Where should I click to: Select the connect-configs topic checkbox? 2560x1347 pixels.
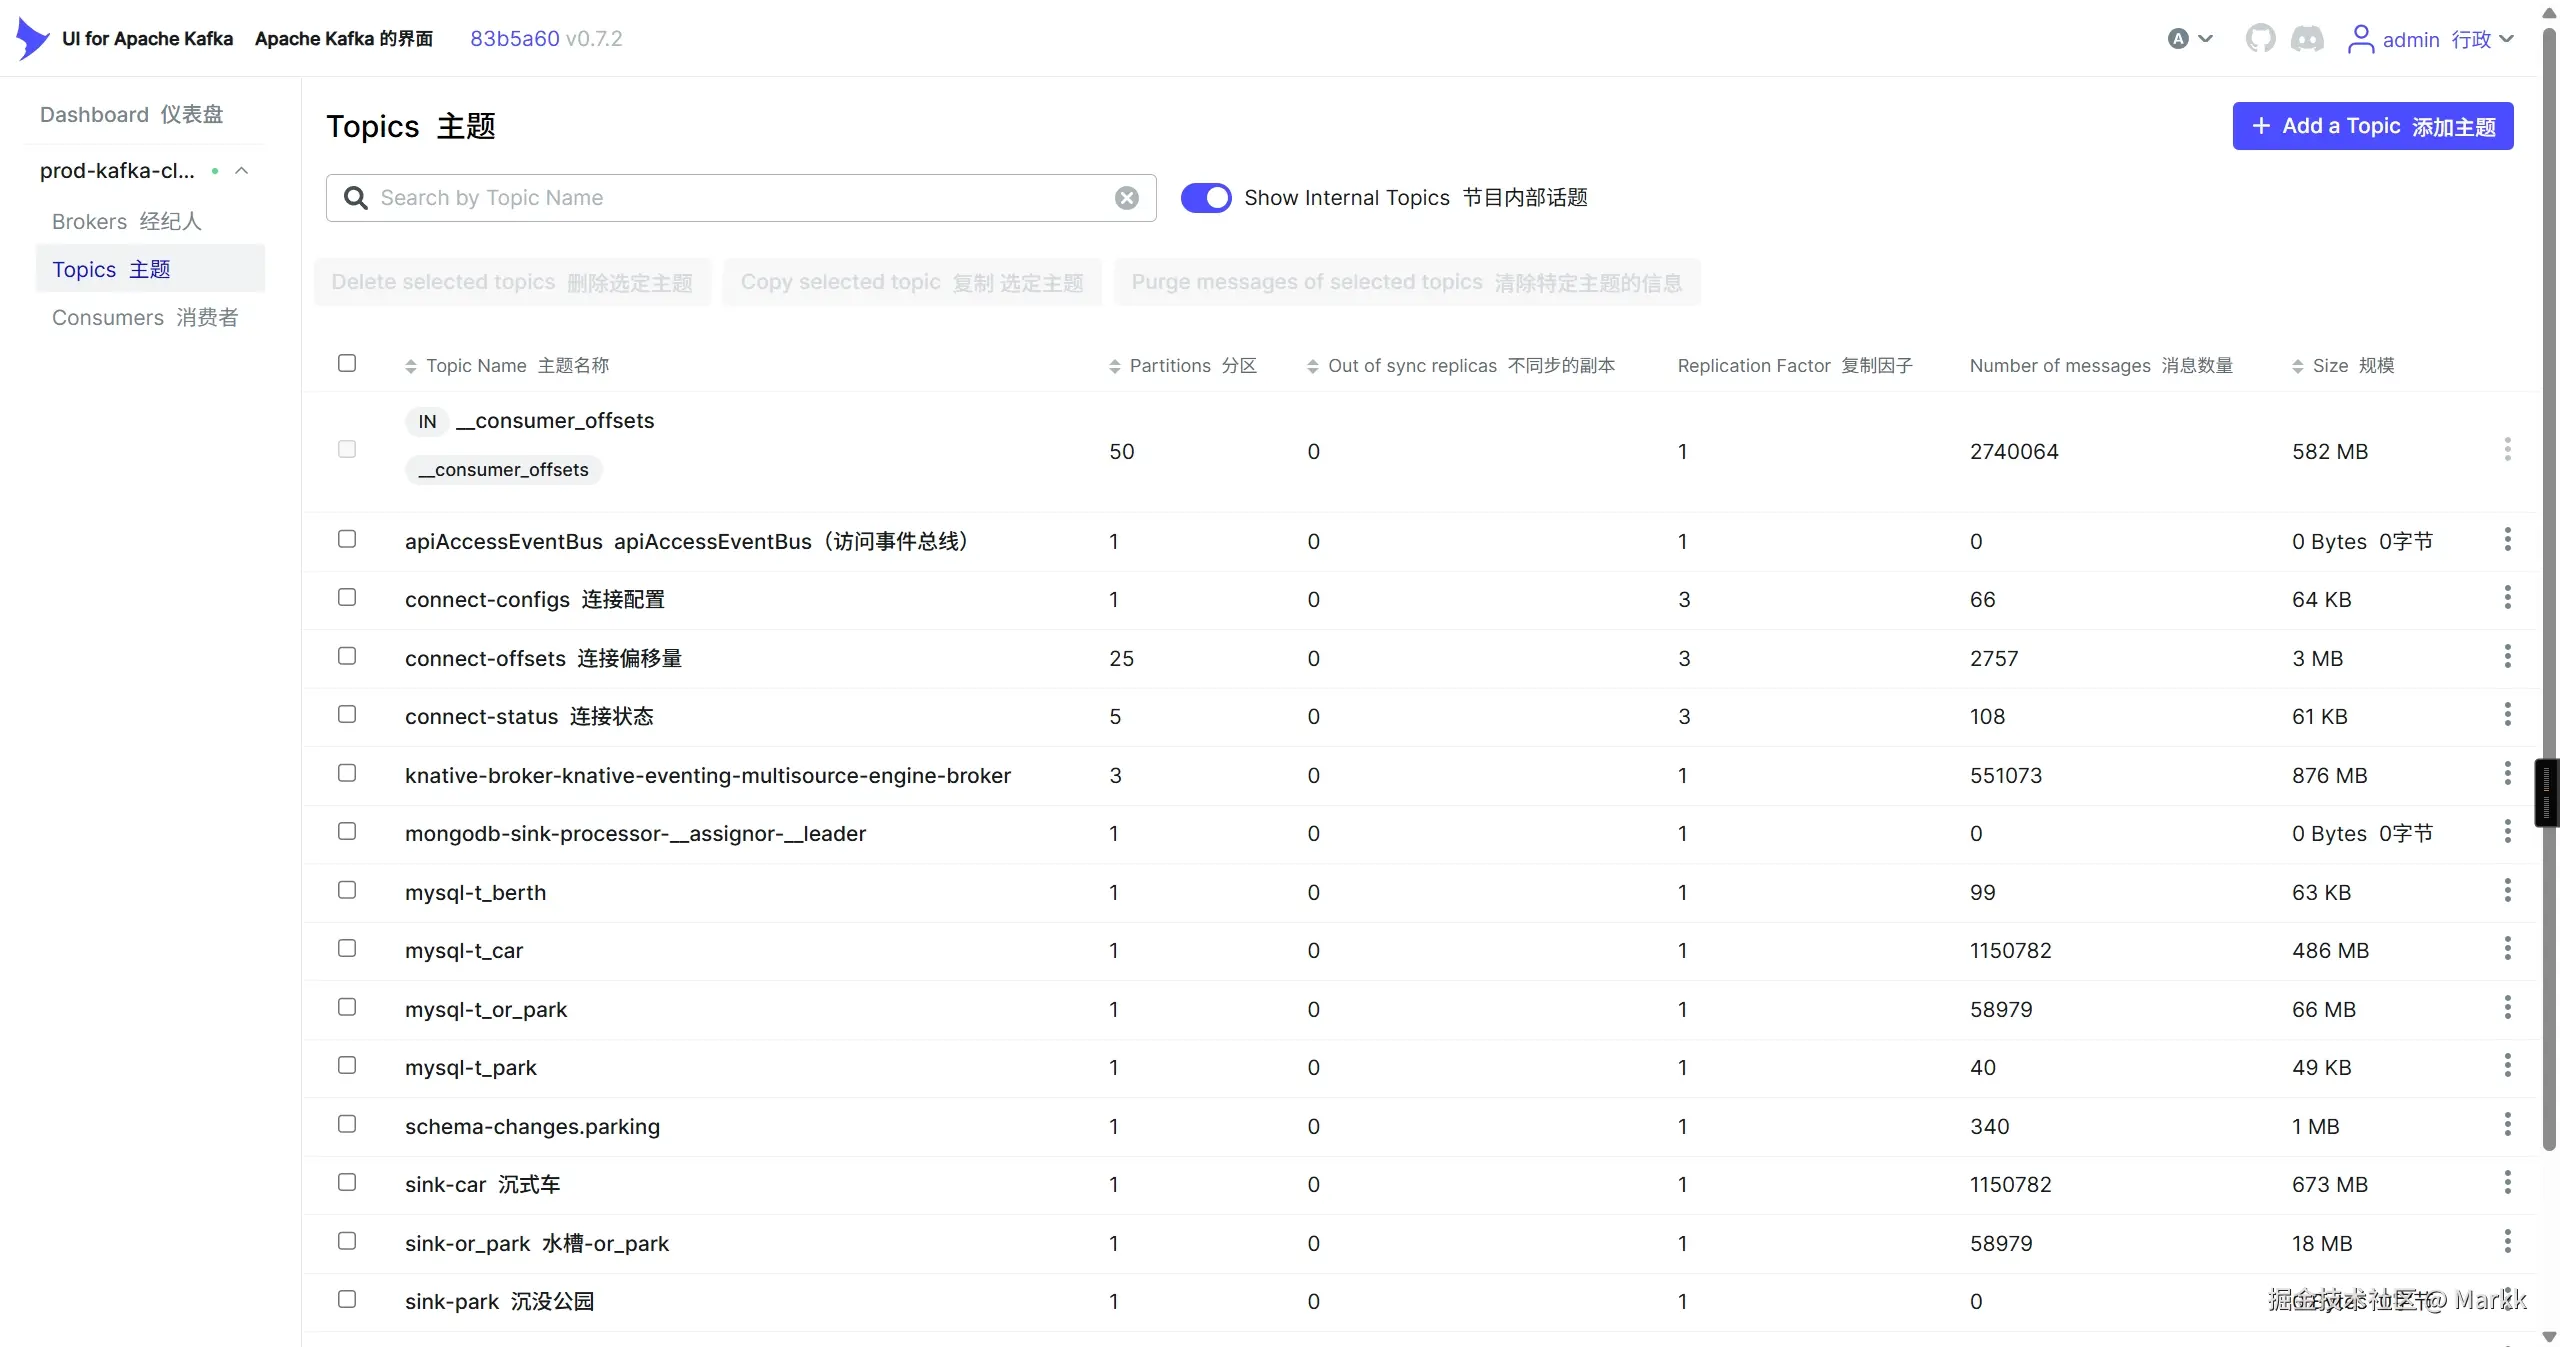347,597
